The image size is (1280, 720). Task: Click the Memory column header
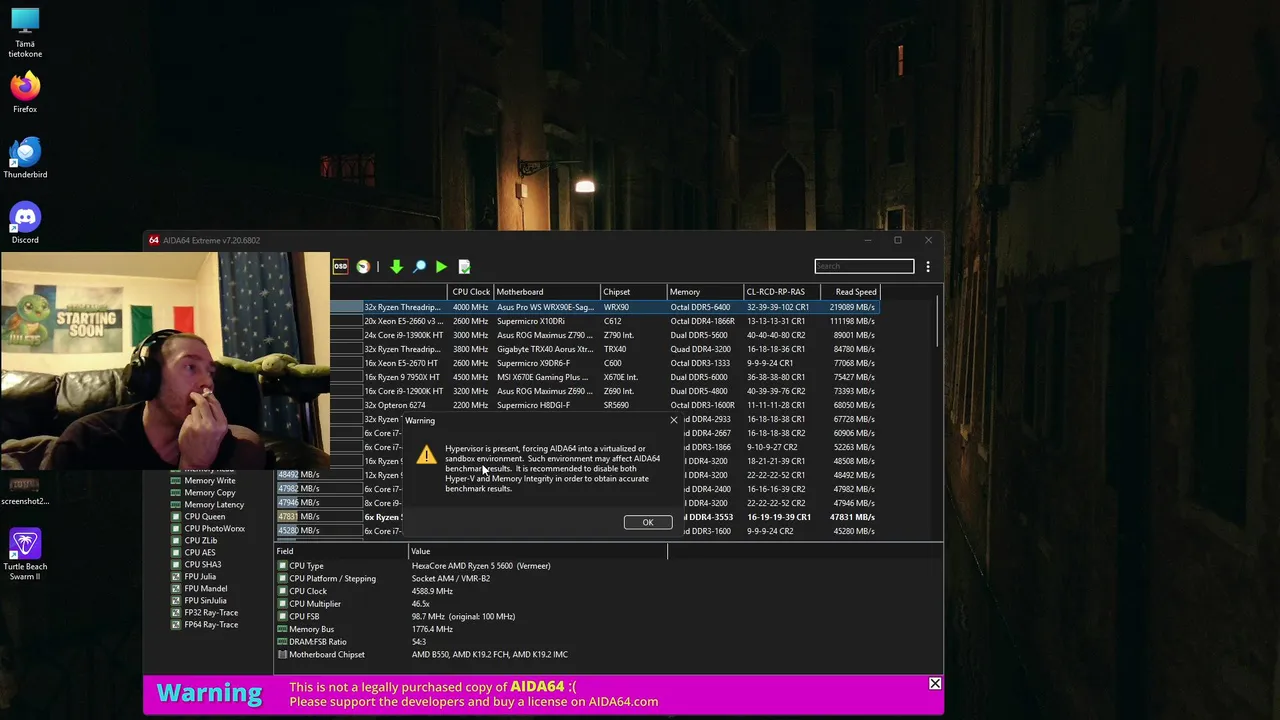point(705,292)
